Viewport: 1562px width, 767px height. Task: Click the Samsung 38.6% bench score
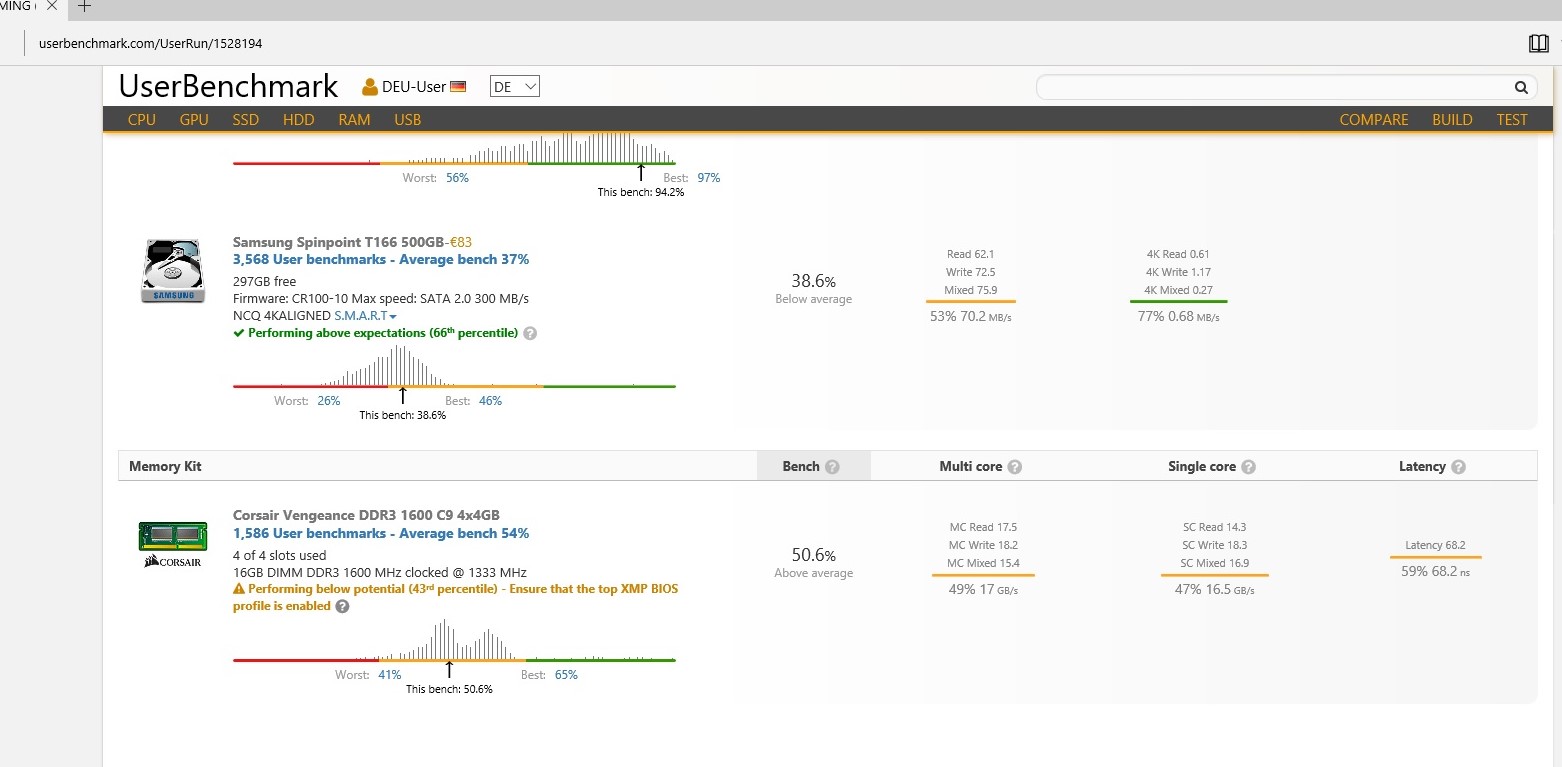813,282
